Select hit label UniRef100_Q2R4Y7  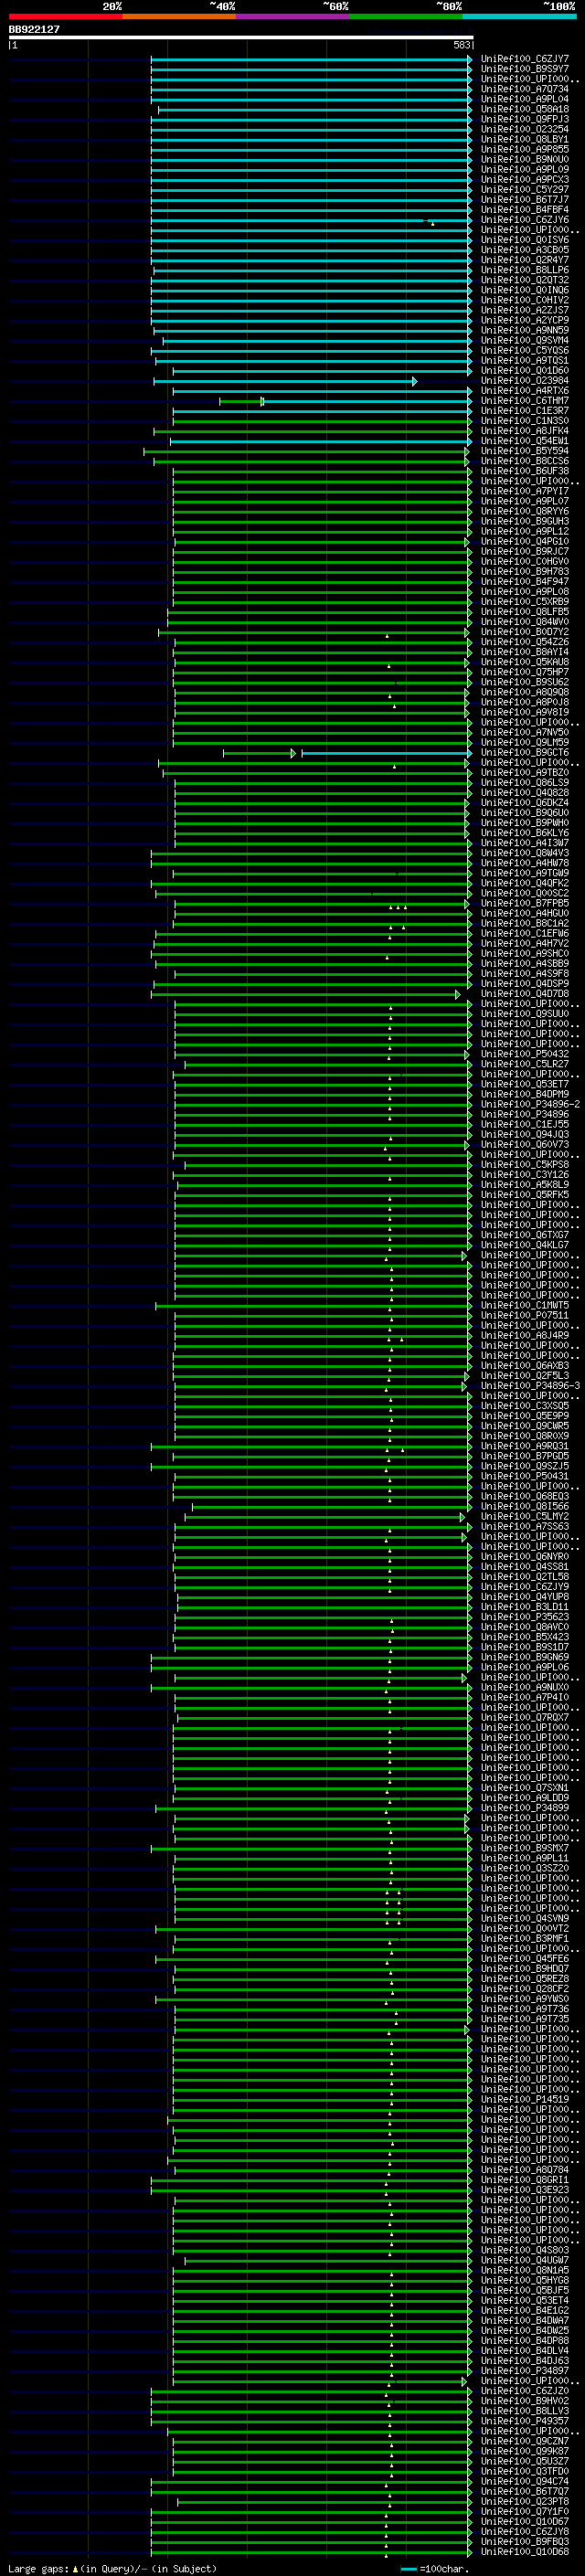pyautogui.click(x=525, y=261)
